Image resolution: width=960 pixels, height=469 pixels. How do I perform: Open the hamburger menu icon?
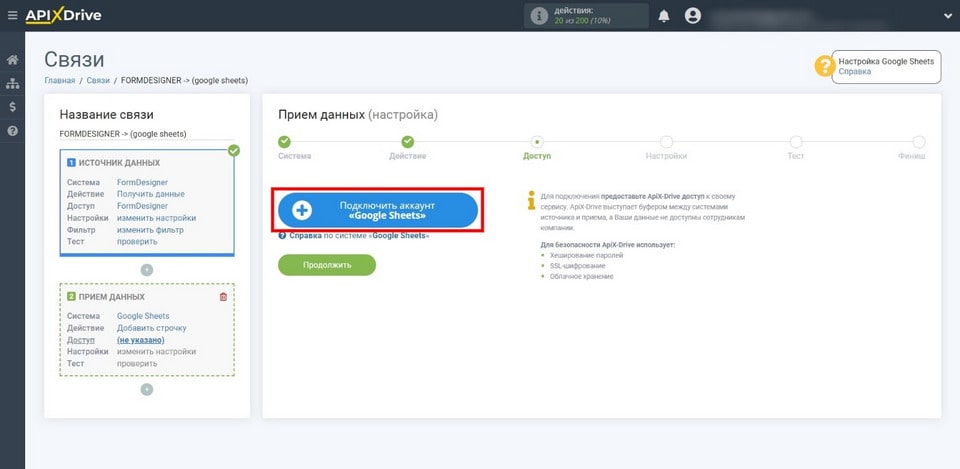[12, 15]
